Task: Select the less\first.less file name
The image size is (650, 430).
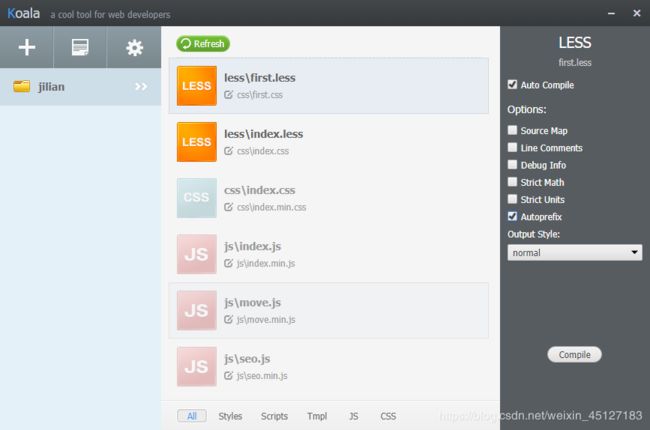Action: (260, 78)
